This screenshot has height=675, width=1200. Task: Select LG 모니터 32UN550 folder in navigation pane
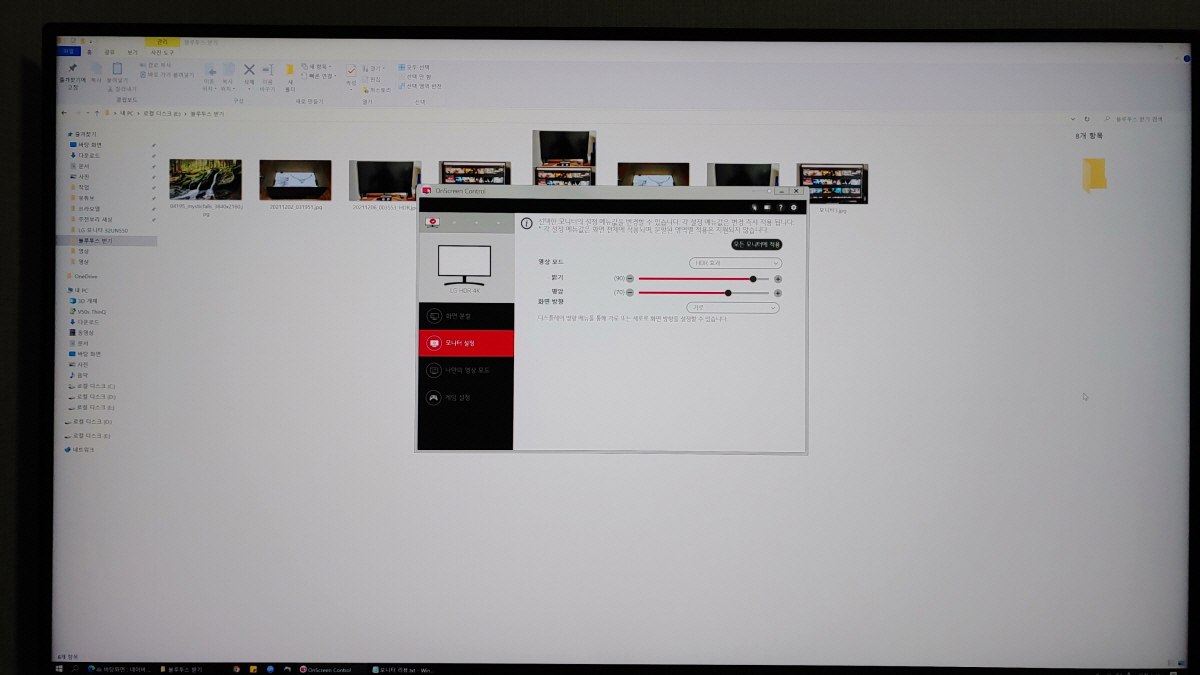97,230
